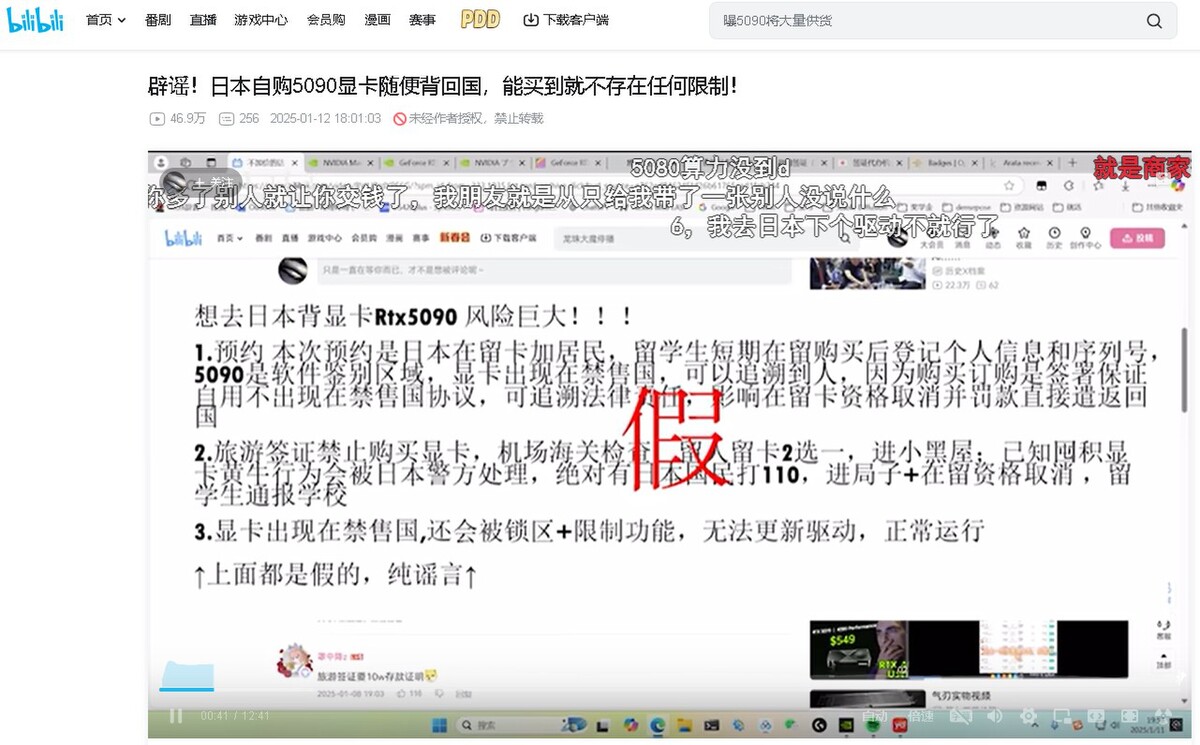This screenshot has height=745, width=1200.
Task: Click the danmaku count icon beside 256
Action: point(226,118)
